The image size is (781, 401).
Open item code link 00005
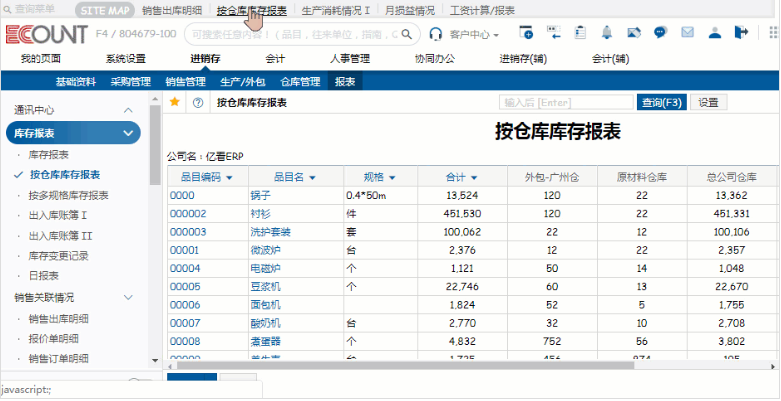point(185,286)
